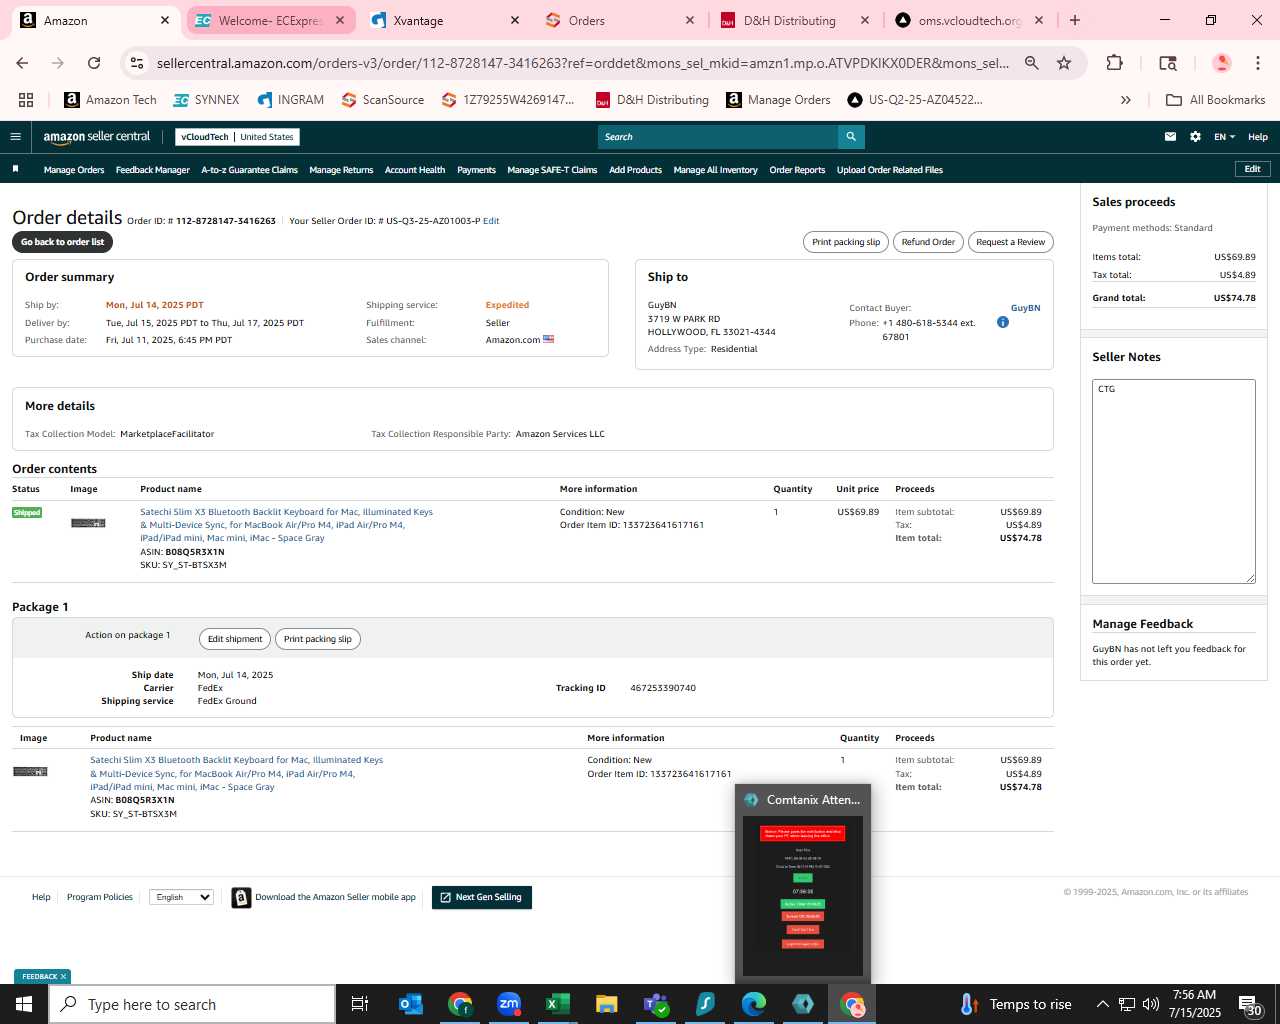1280x1024 pixels.
Task: Bookmark this page with star icon
Action: pyautogui.click(x=1064, y=63)
